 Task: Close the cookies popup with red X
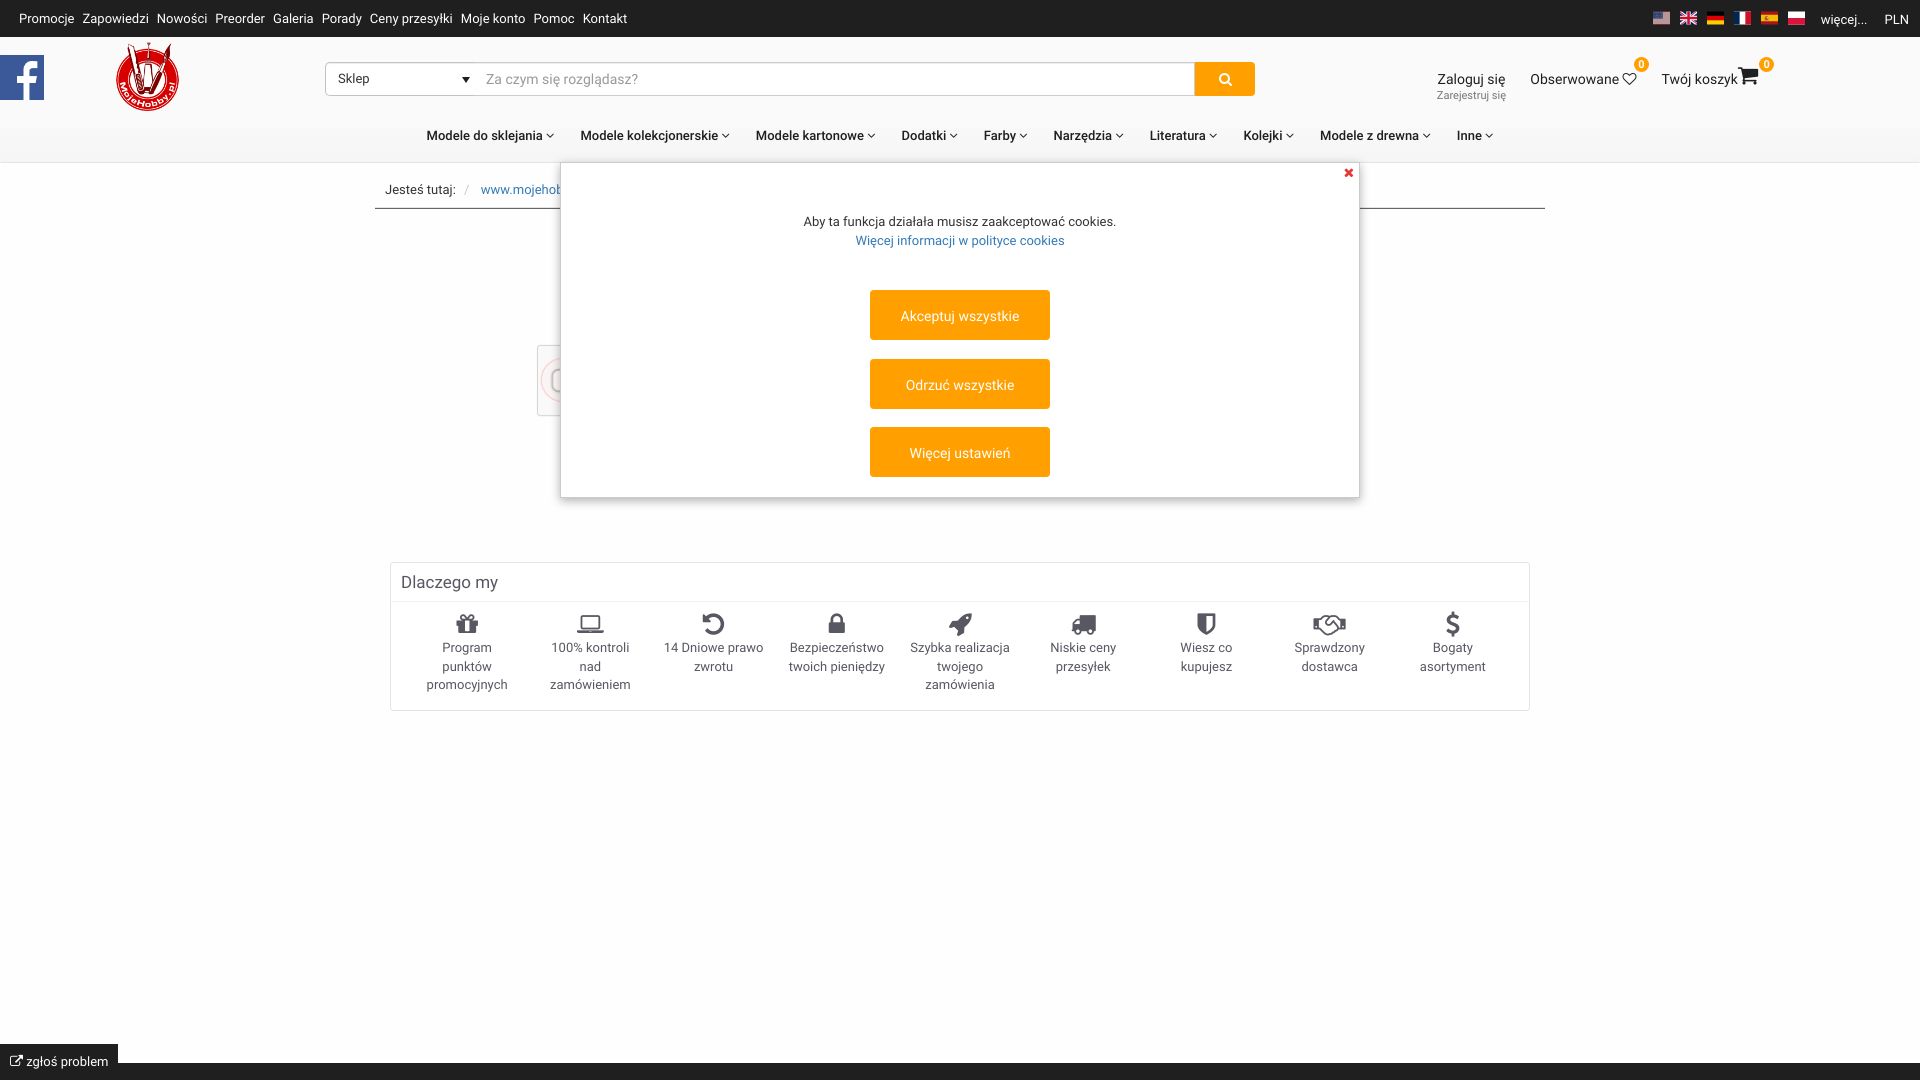click(x=1348, y=173)
